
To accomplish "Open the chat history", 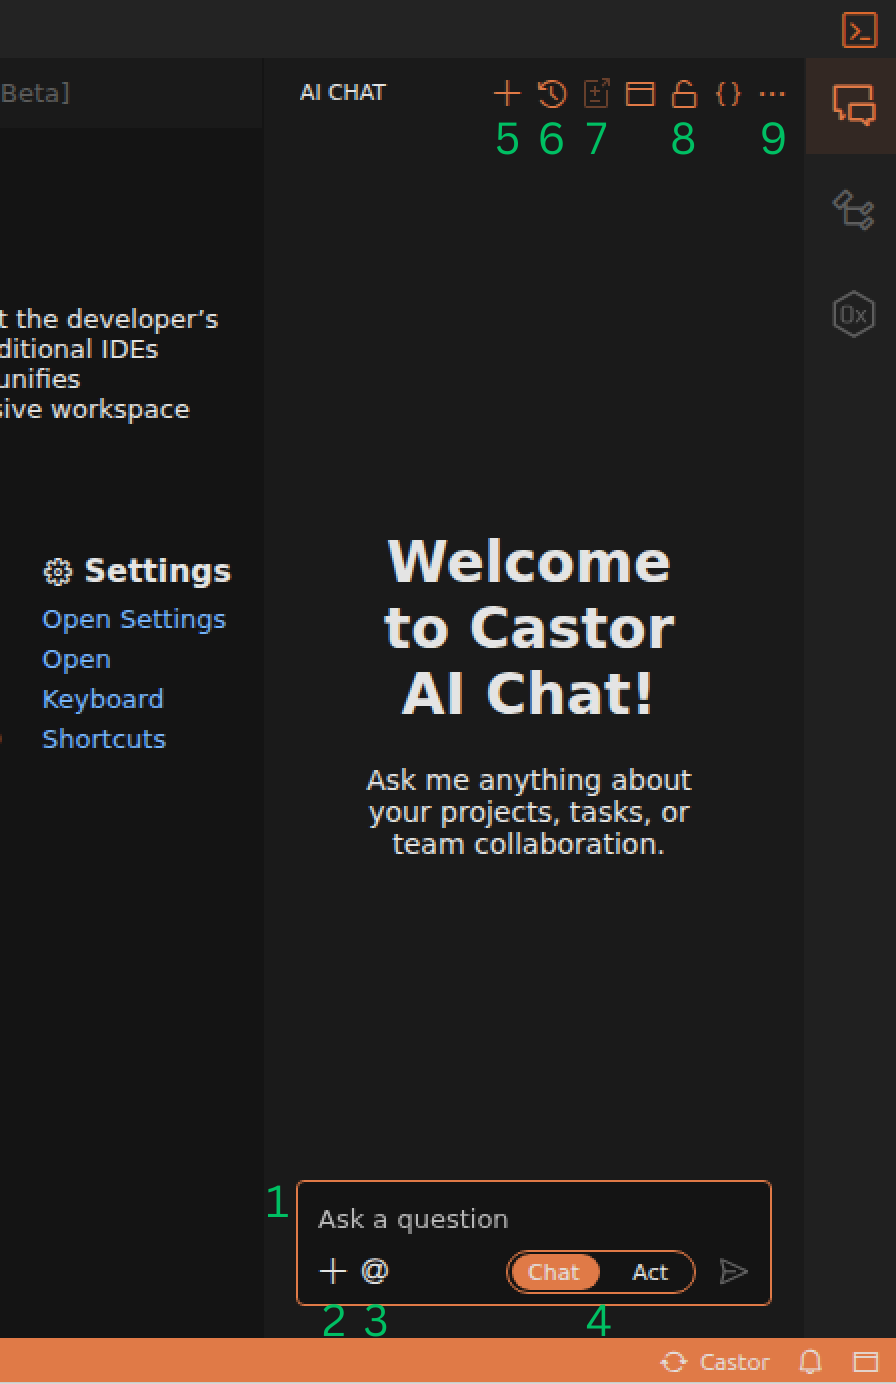I will 551,92.
